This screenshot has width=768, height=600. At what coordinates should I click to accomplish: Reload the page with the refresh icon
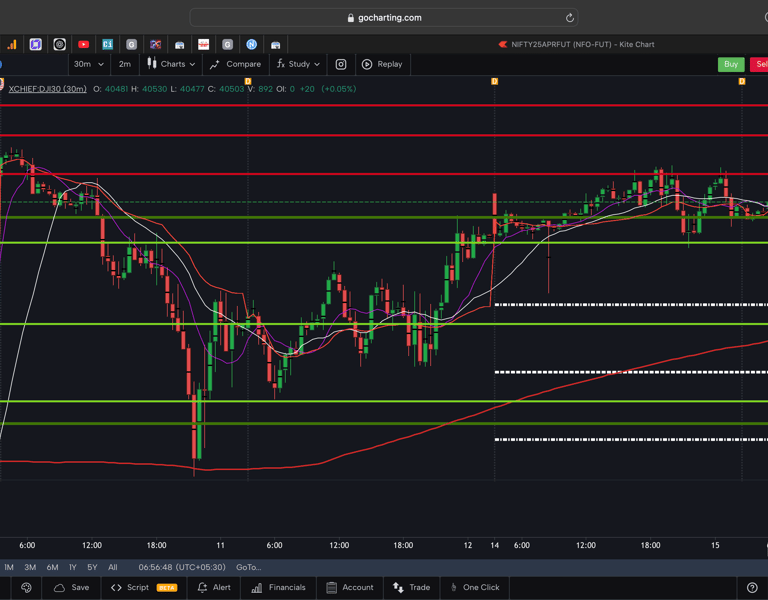coord(569,18)
